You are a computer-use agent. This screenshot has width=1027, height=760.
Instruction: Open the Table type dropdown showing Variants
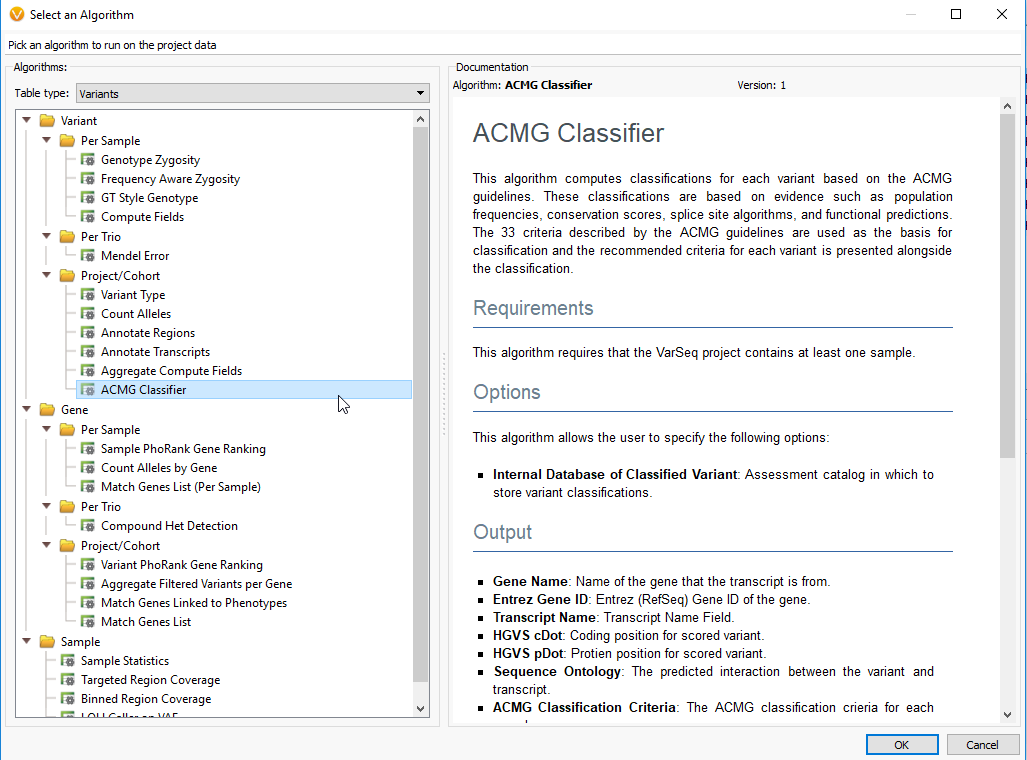tap(419, 92)
